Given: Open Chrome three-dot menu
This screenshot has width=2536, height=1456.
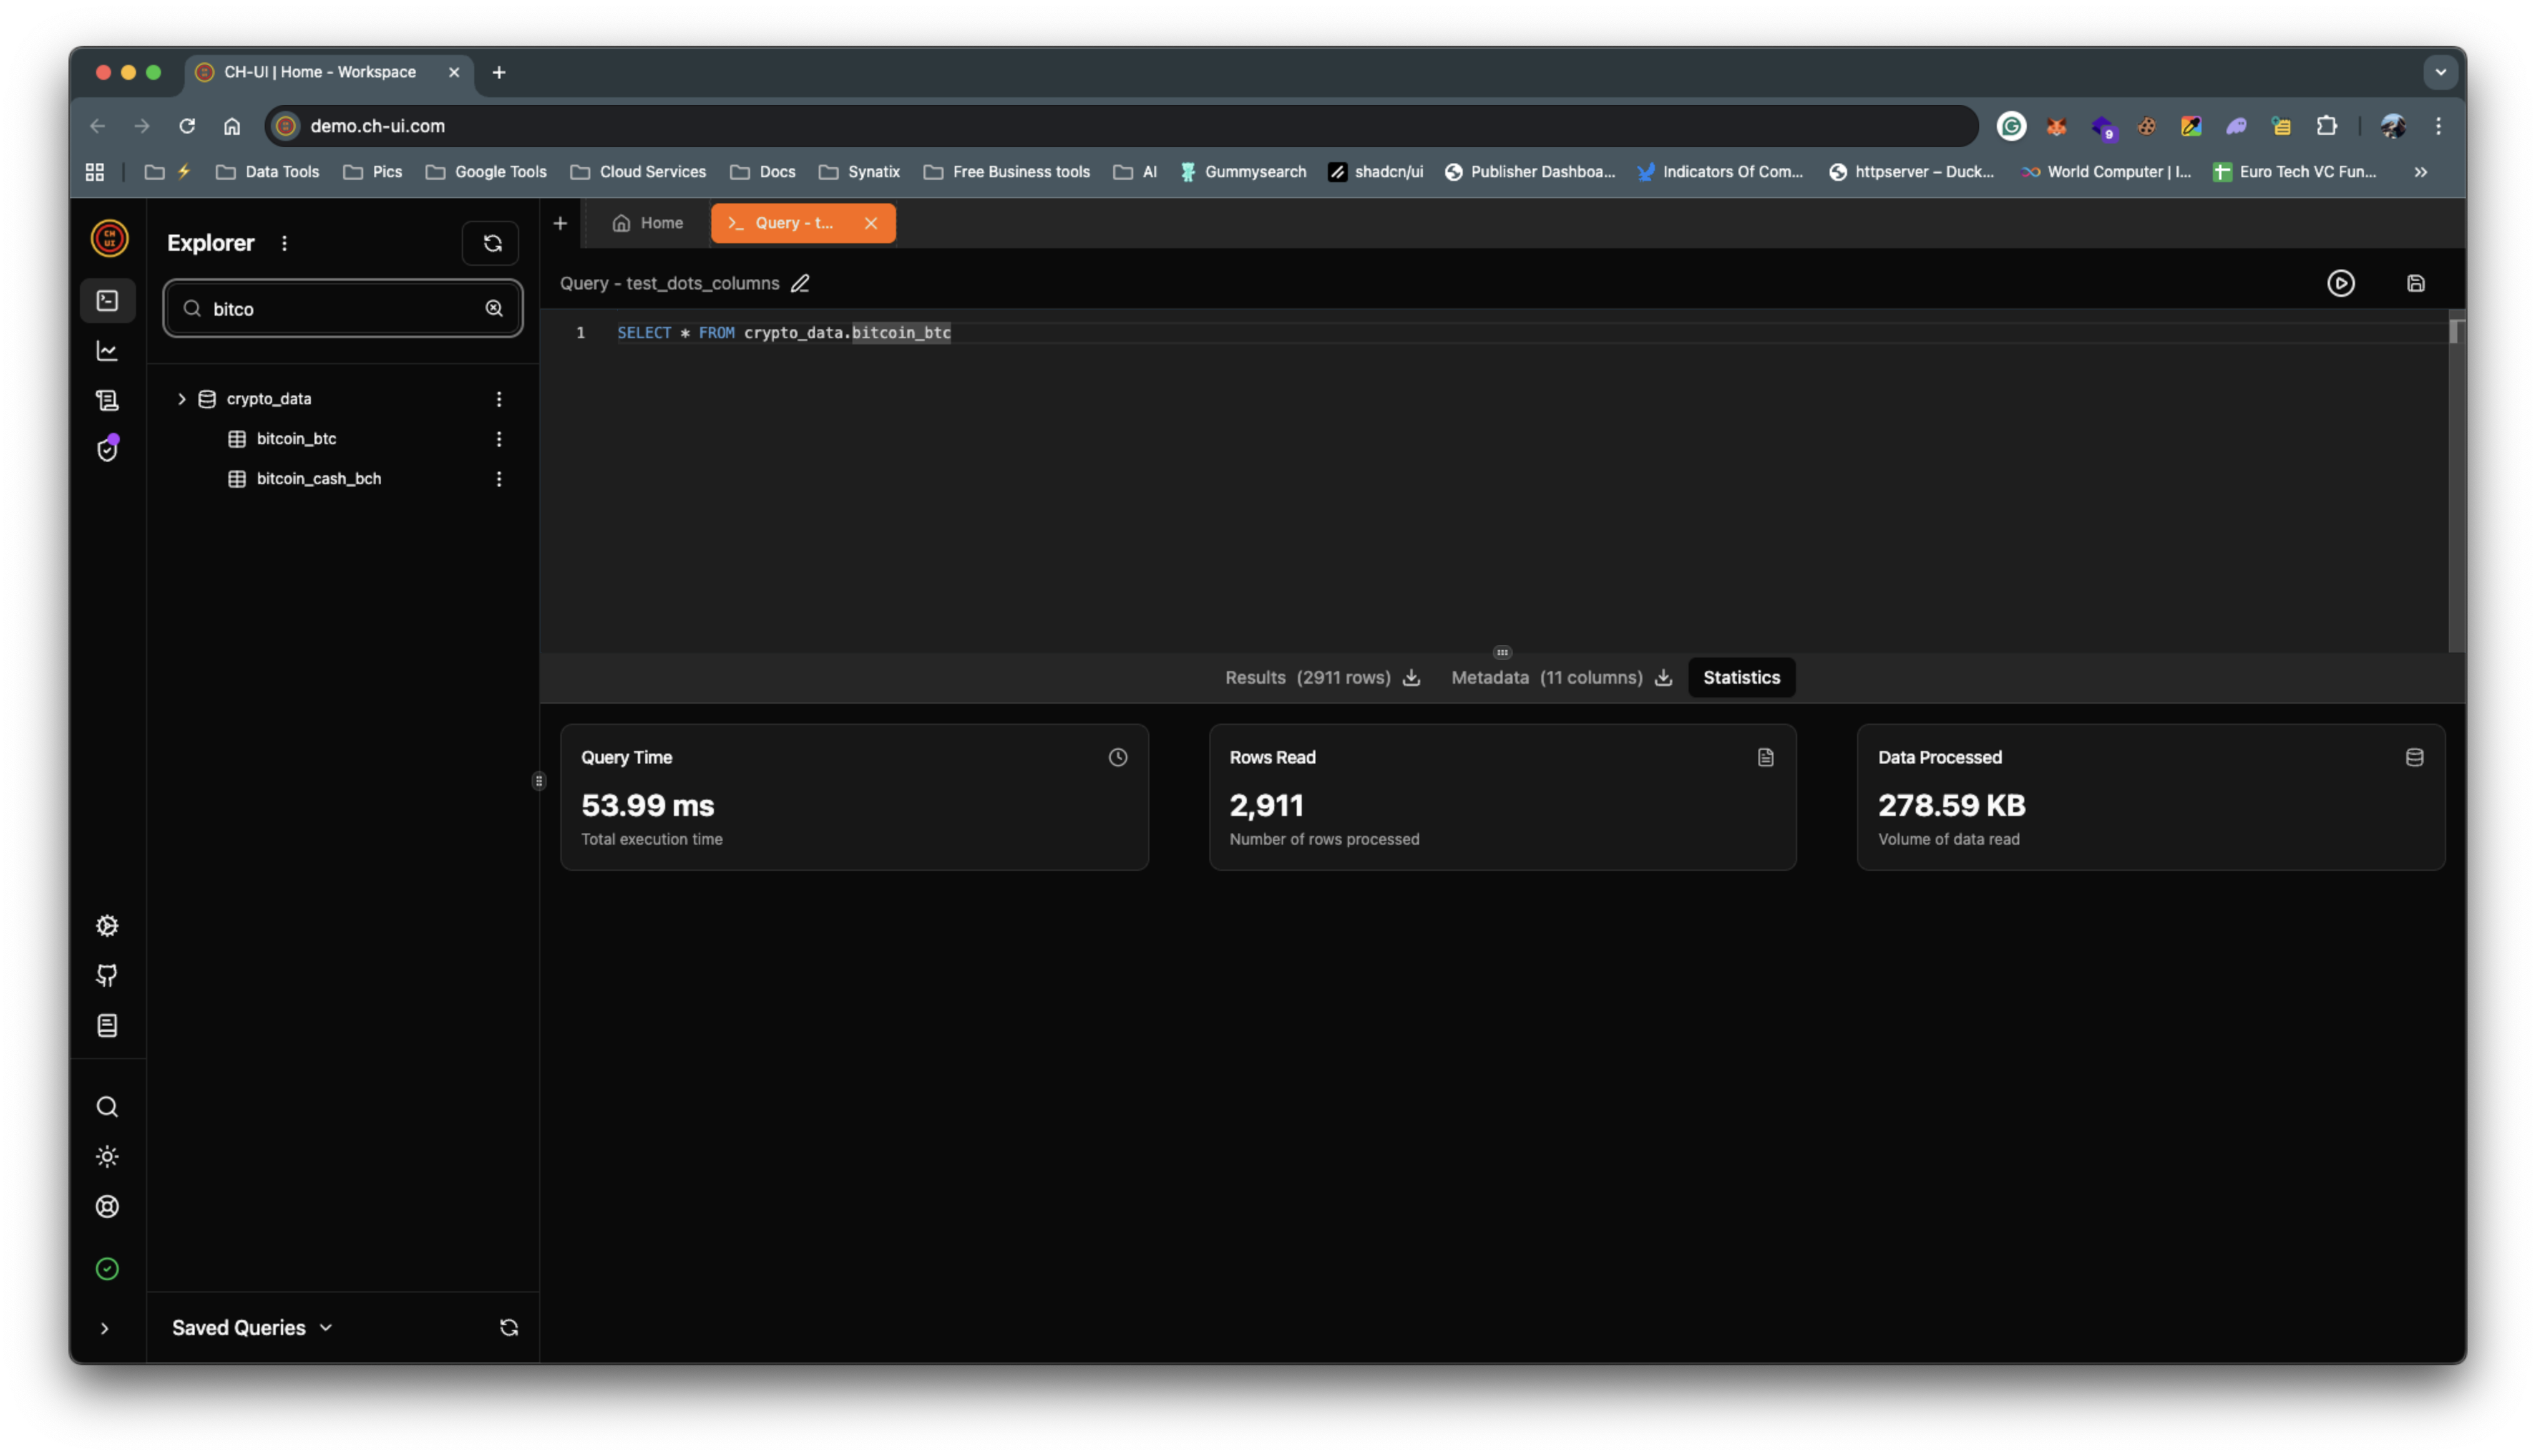Looking at the screenshot, I should (x=2438, y=126).
